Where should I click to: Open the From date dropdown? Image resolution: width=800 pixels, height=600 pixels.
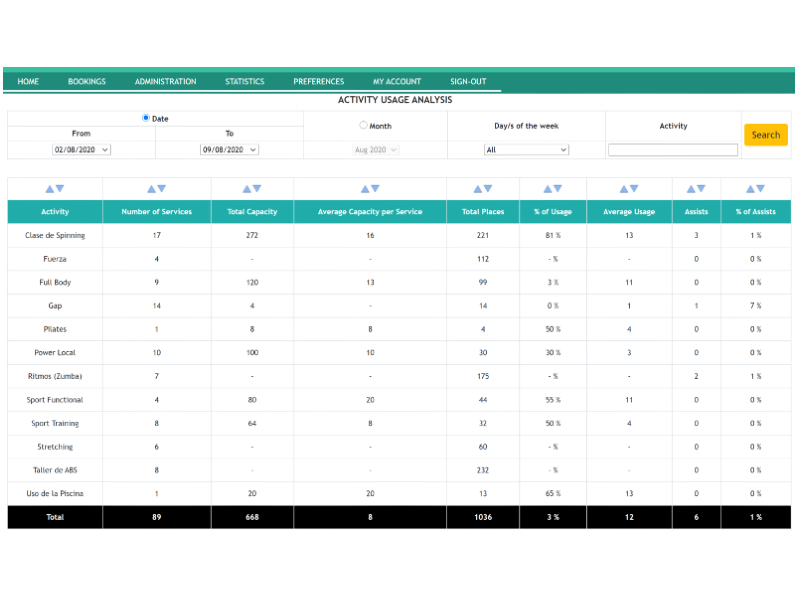pyautogui.click(x=82, y=149)
